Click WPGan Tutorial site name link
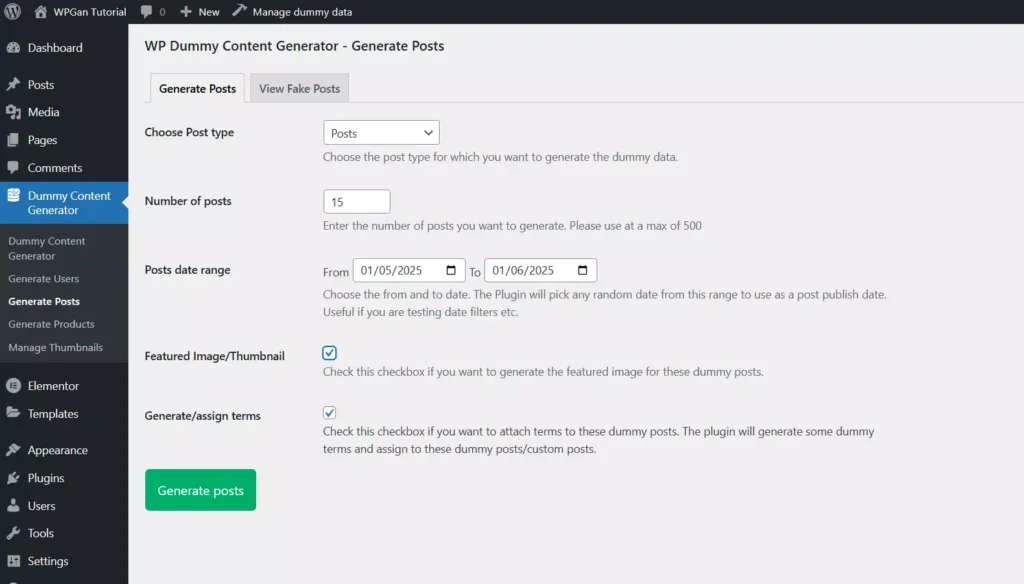The image size is (1024, 584). (89, 12)
